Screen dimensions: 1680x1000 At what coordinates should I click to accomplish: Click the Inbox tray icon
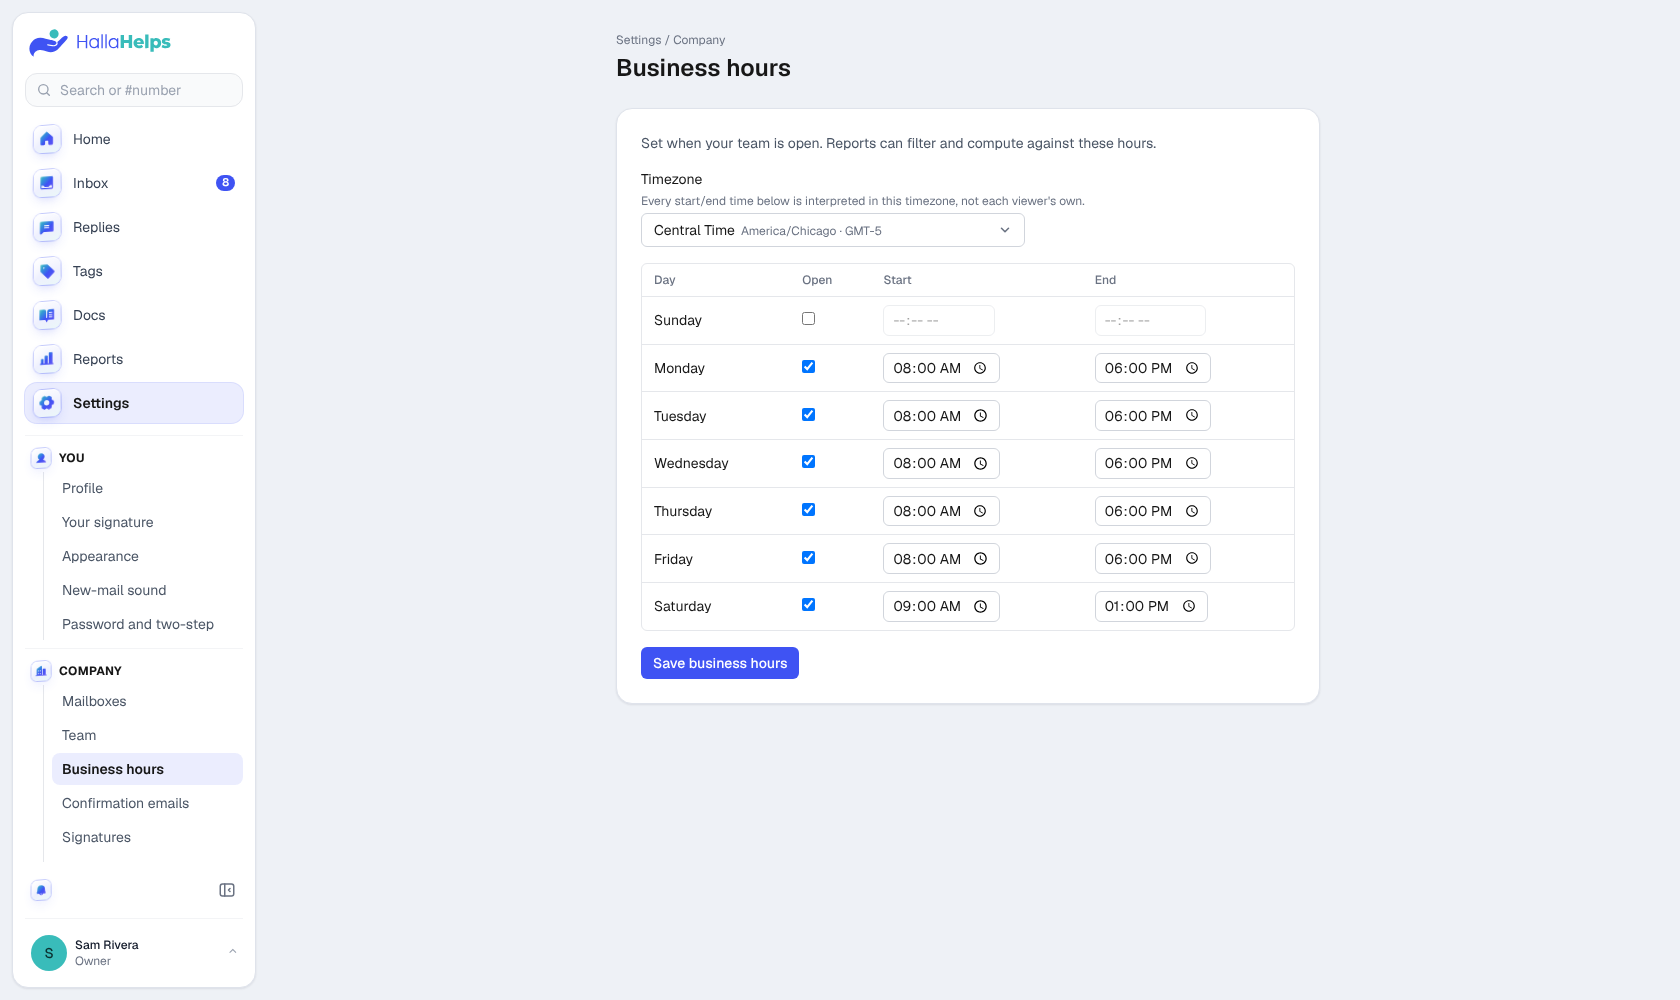coord(47,183)
